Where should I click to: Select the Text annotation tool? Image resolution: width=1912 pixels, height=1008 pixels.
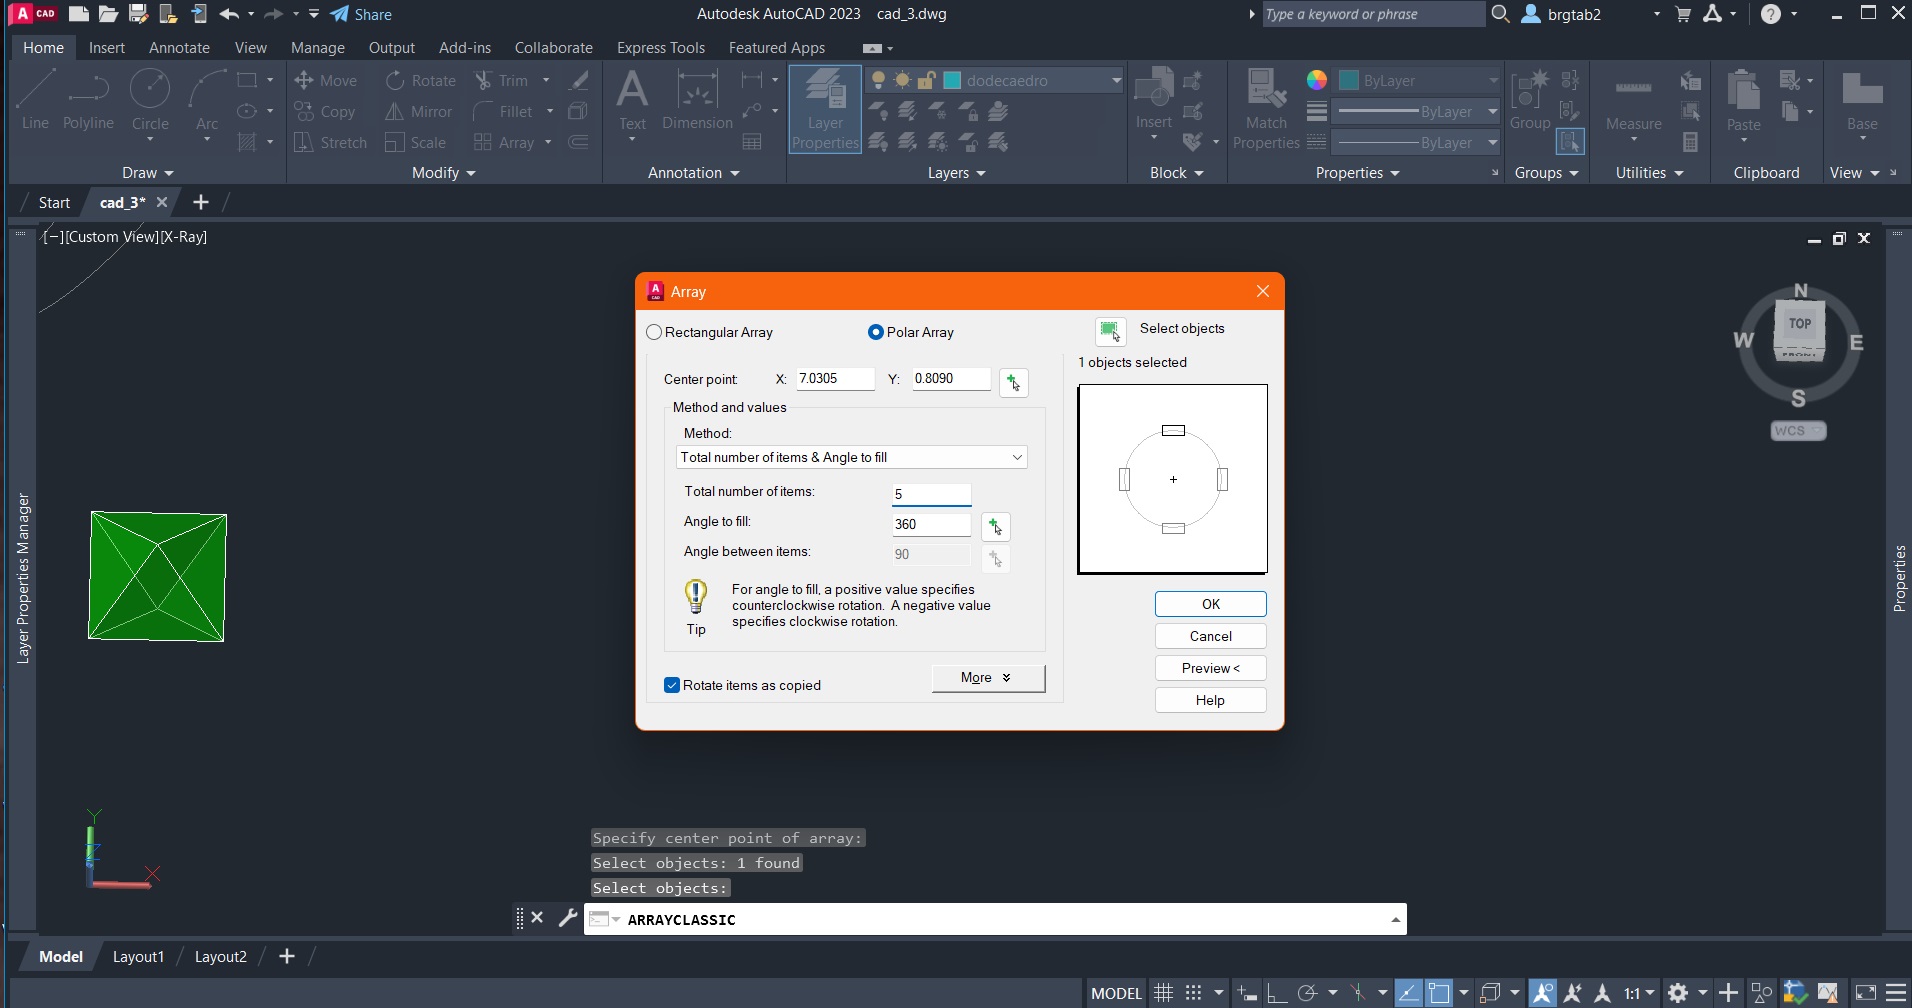632,100
